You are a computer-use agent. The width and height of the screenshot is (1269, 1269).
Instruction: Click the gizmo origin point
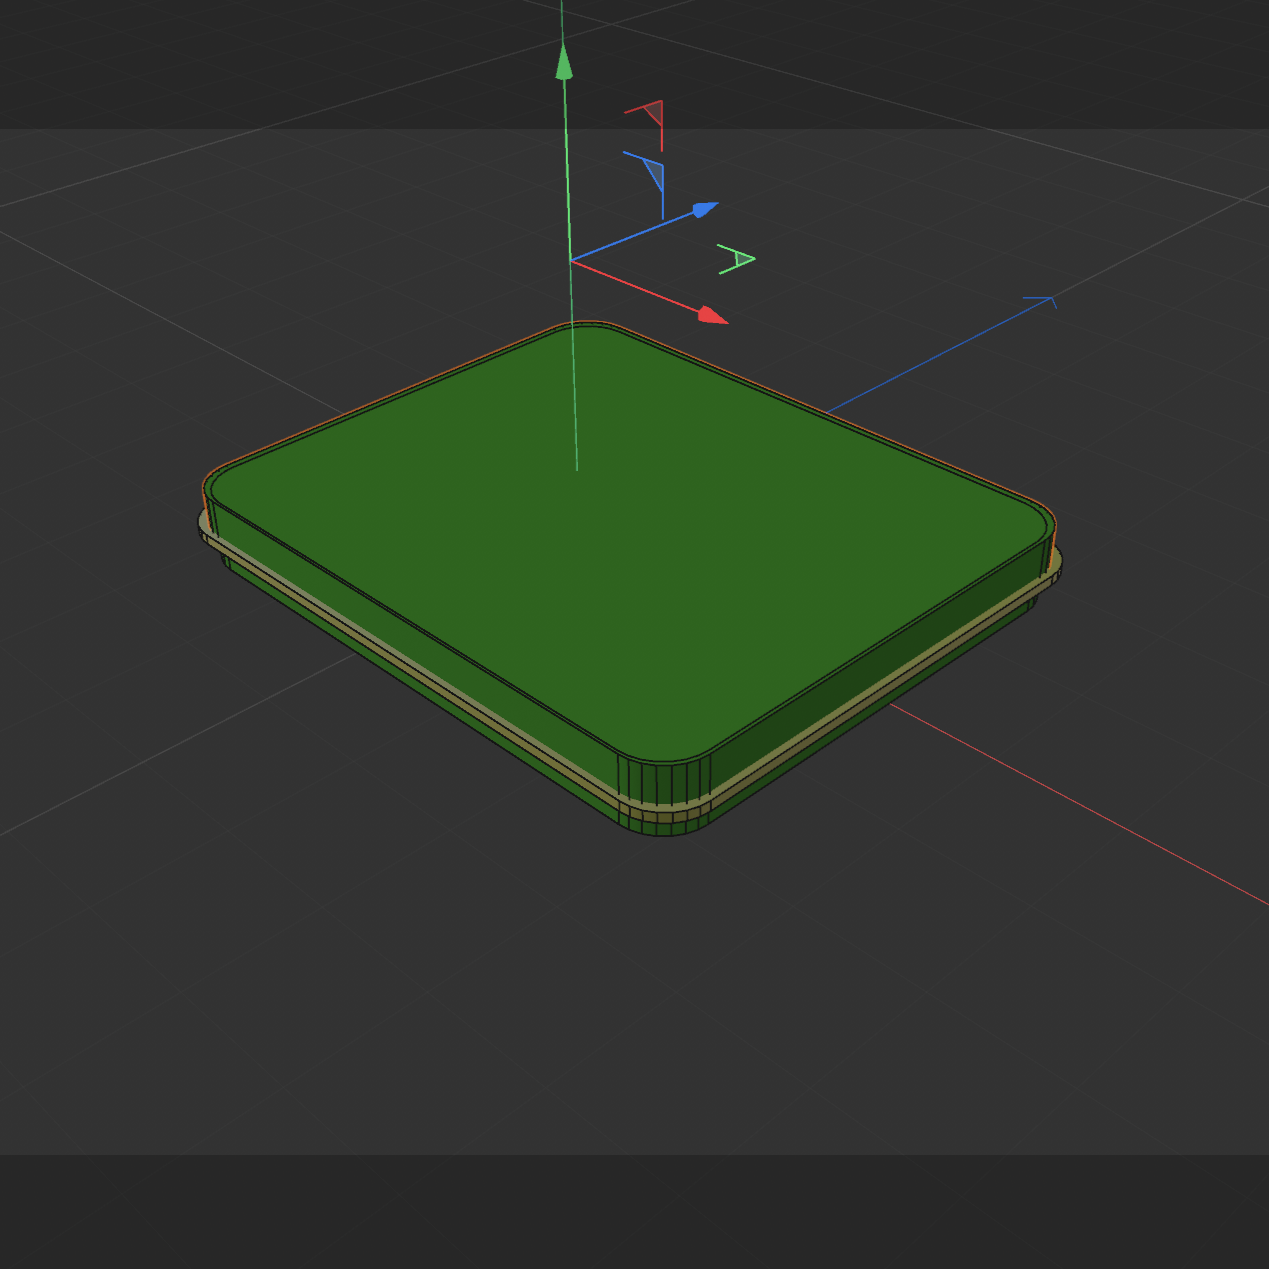pos(573,261)
